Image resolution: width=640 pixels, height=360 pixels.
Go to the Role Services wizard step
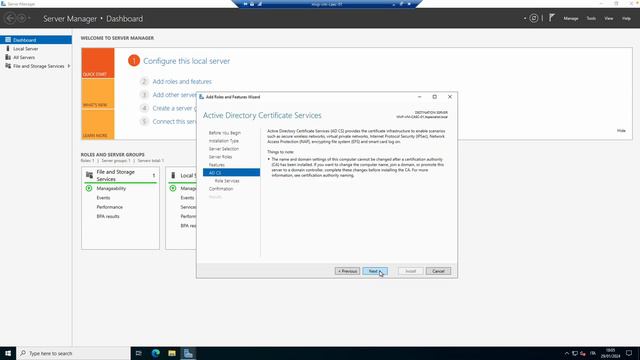pyautogui.click(x=227, y=181)
